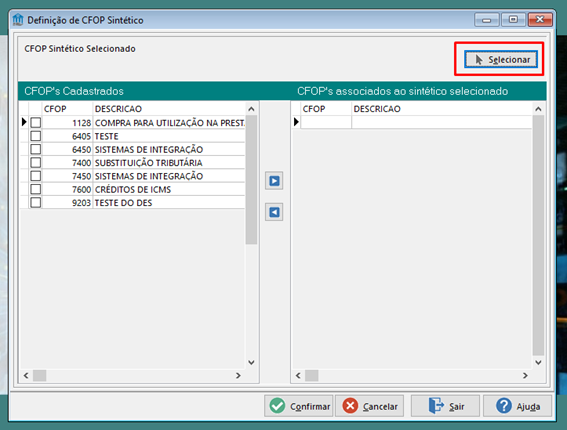
Task: Click the Confirmar button
Action: [299, 406]
